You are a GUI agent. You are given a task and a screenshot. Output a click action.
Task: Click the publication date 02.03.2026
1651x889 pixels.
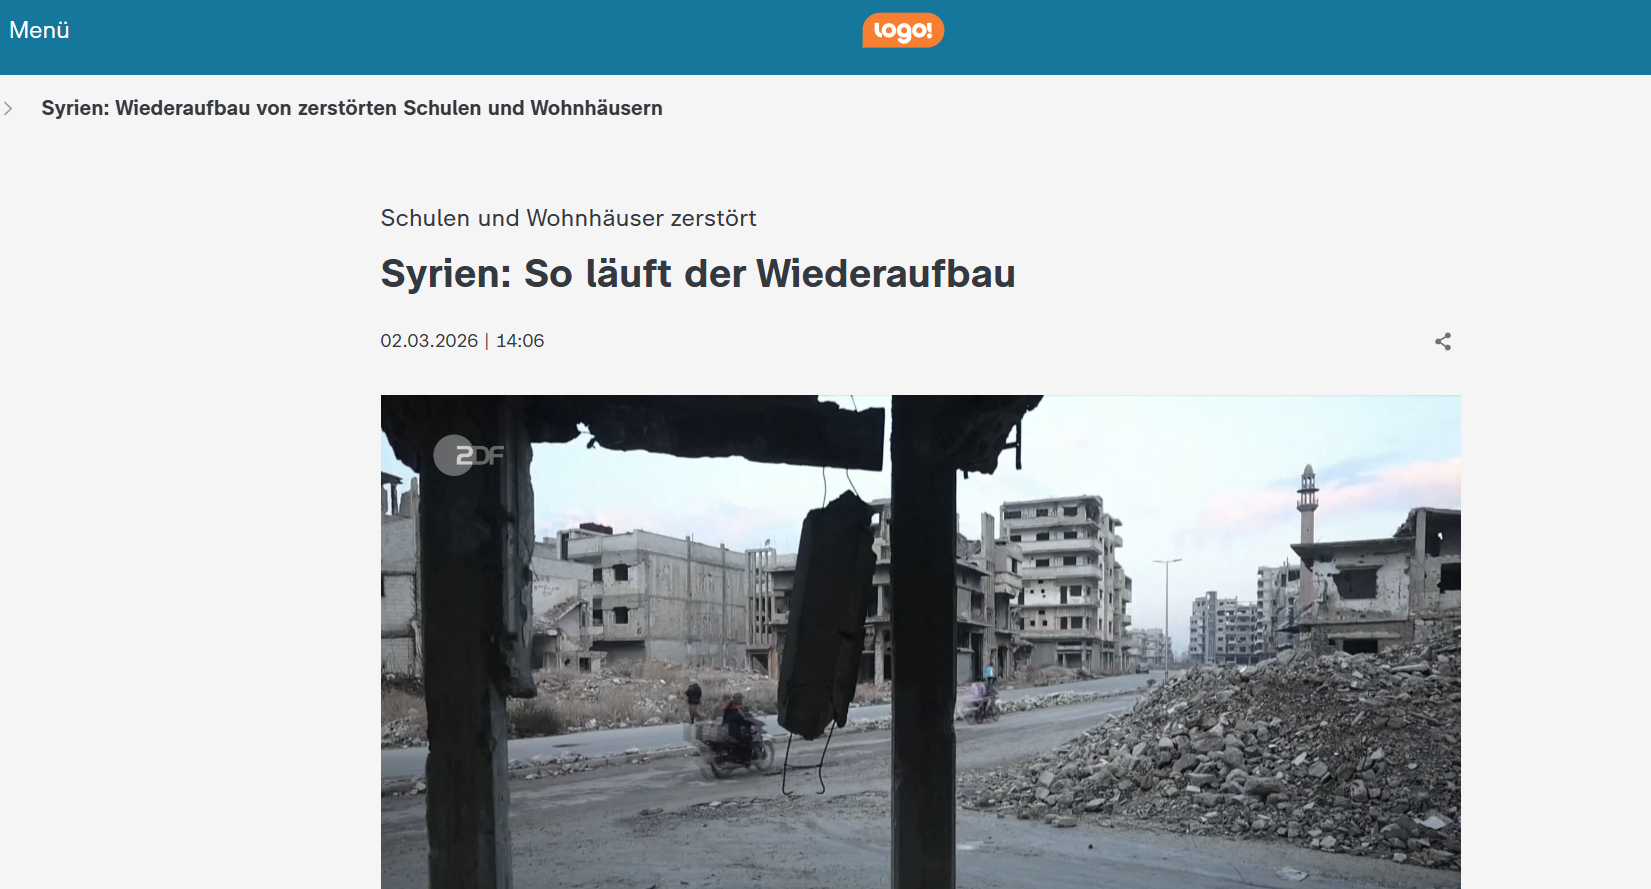(429, 341)
